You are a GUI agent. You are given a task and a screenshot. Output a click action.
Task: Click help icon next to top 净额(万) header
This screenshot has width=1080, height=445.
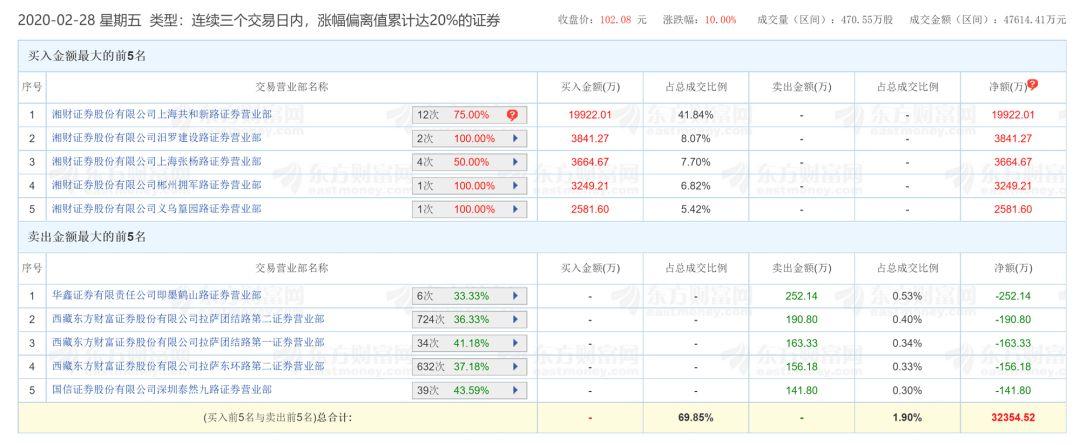click(1032, 85)
